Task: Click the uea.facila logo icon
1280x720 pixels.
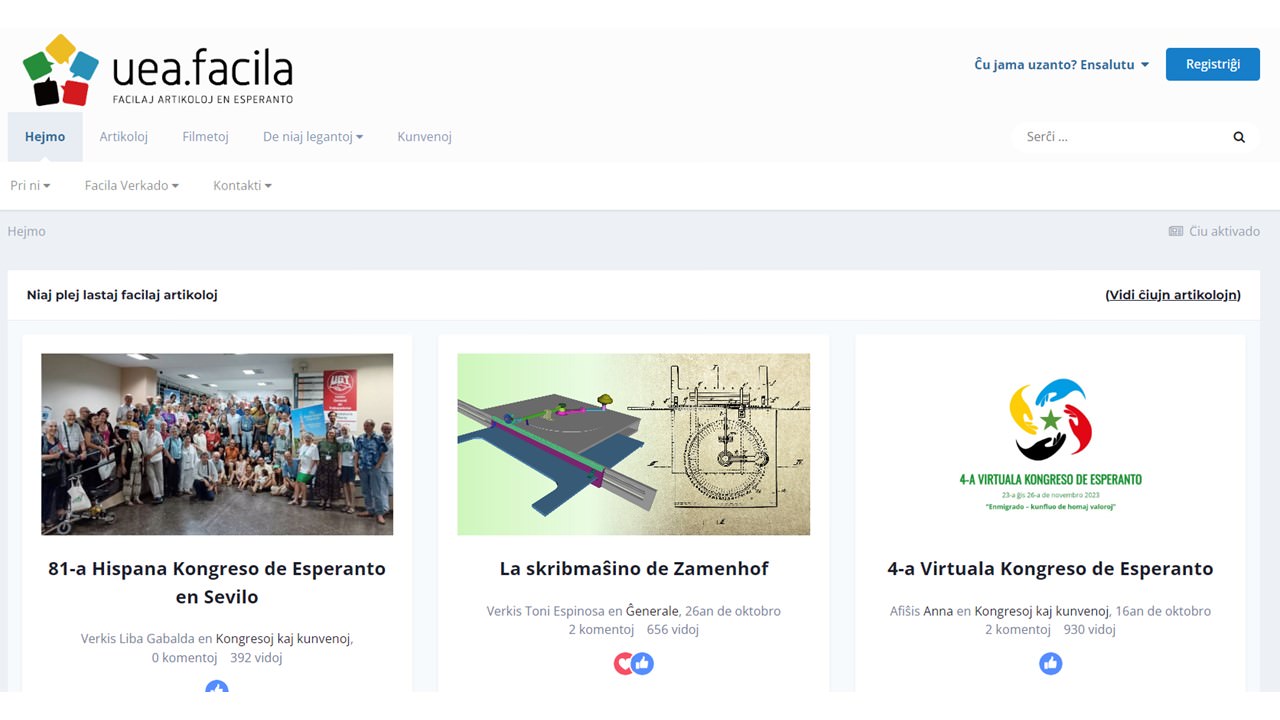Action: pyautogui.click(x=60, y=70)
